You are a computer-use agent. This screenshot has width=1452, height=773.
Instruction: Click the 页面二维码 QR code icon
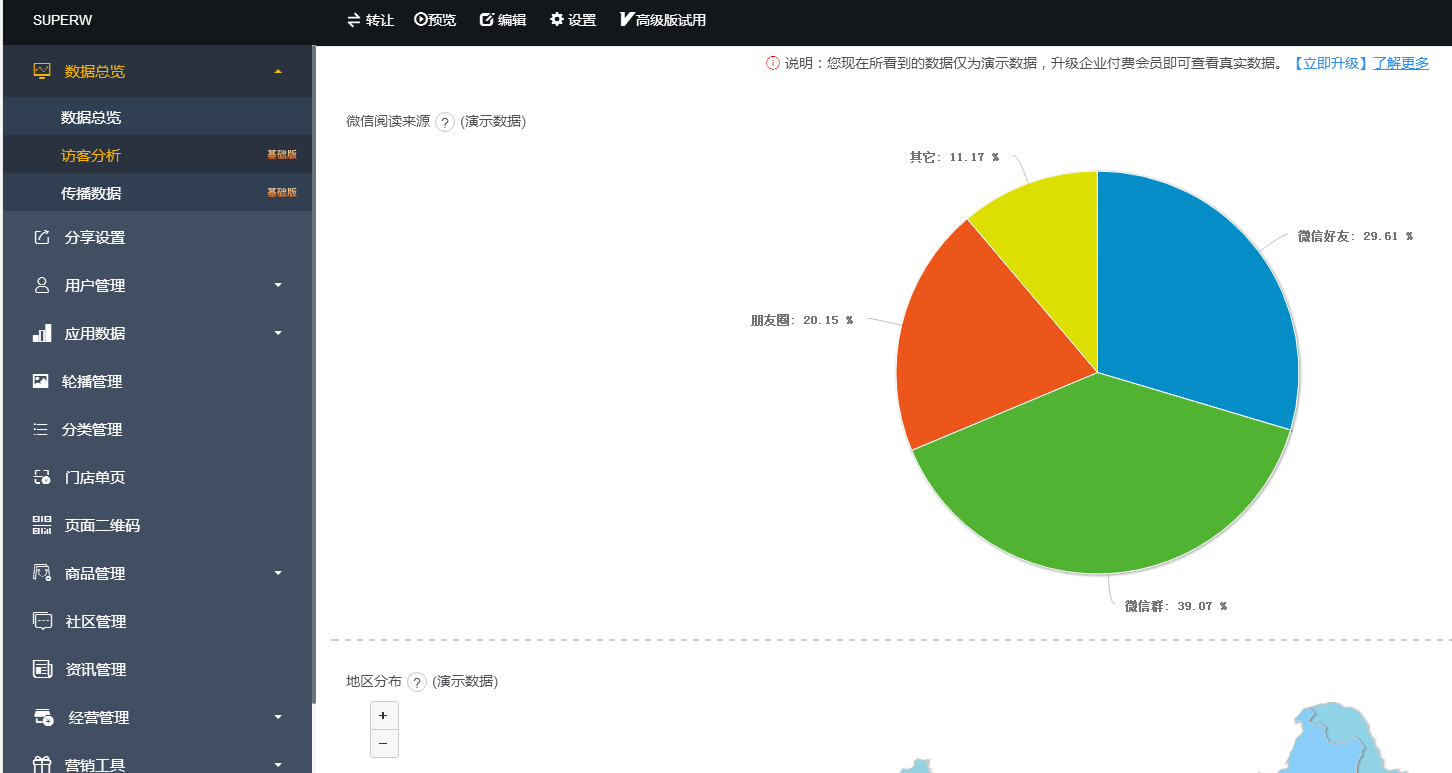point(42,525)
